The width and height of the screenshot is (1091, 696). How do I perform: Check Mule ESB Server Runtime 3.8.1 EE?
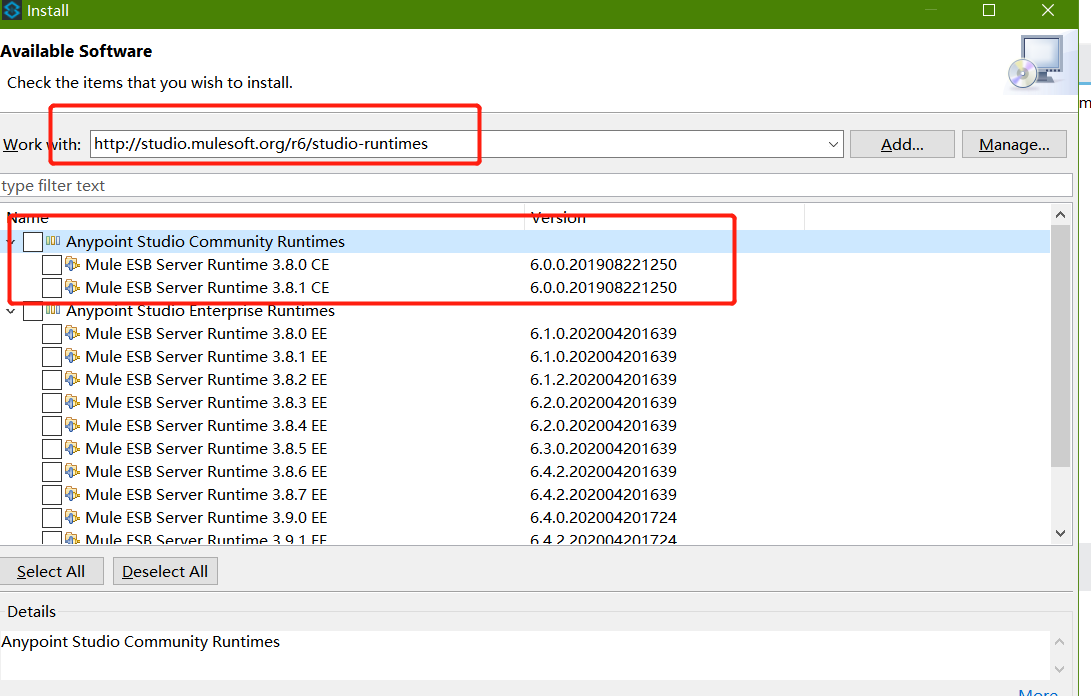51,356
